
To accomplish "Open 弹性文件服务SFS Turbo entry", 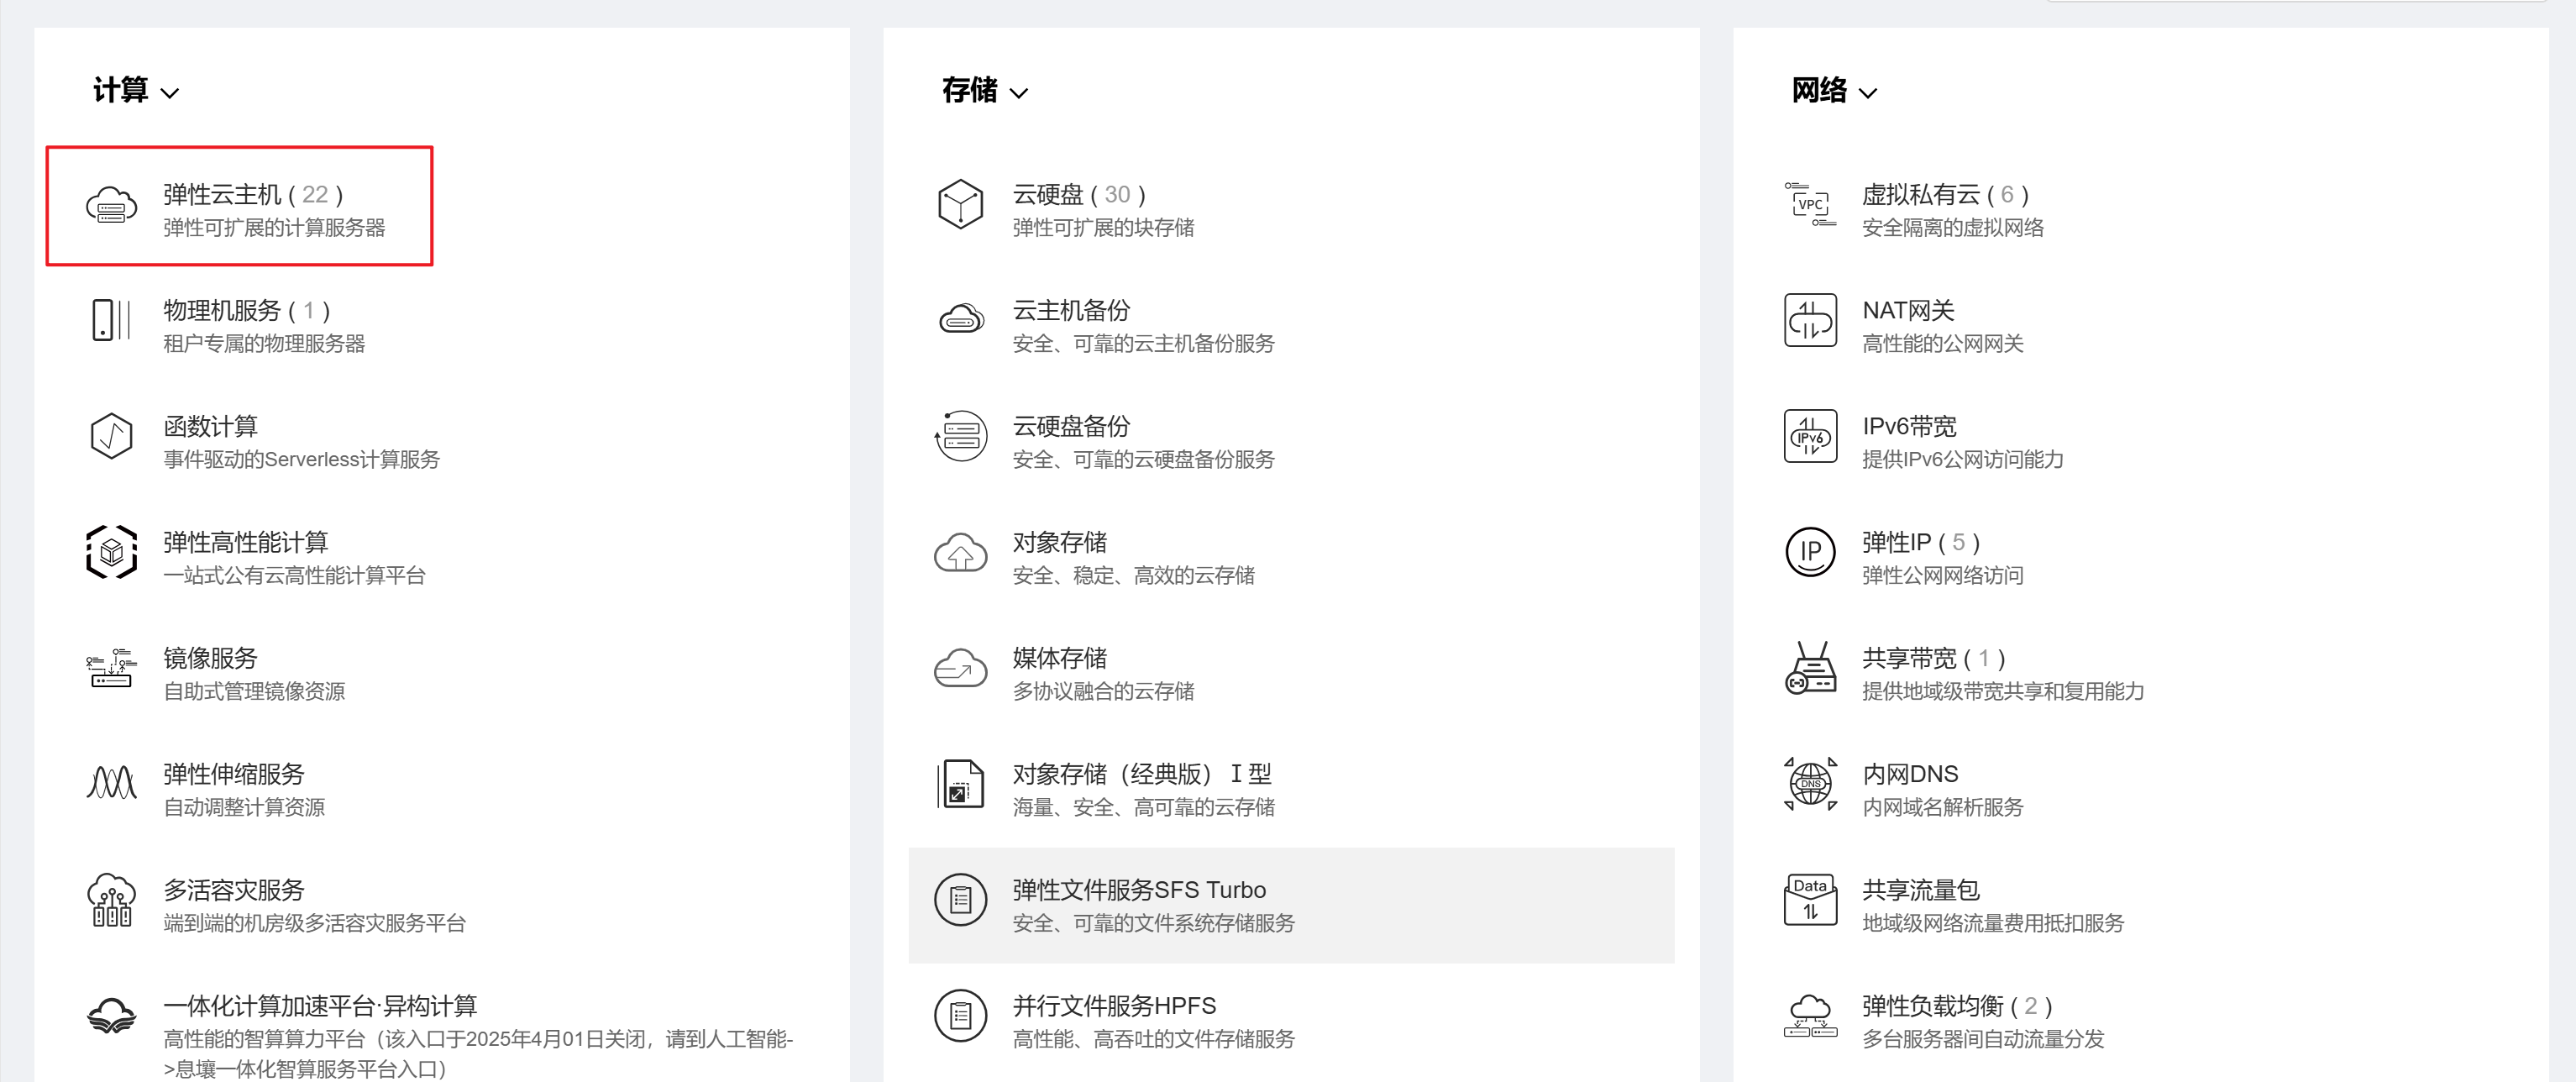I will tap(1138, 890).
